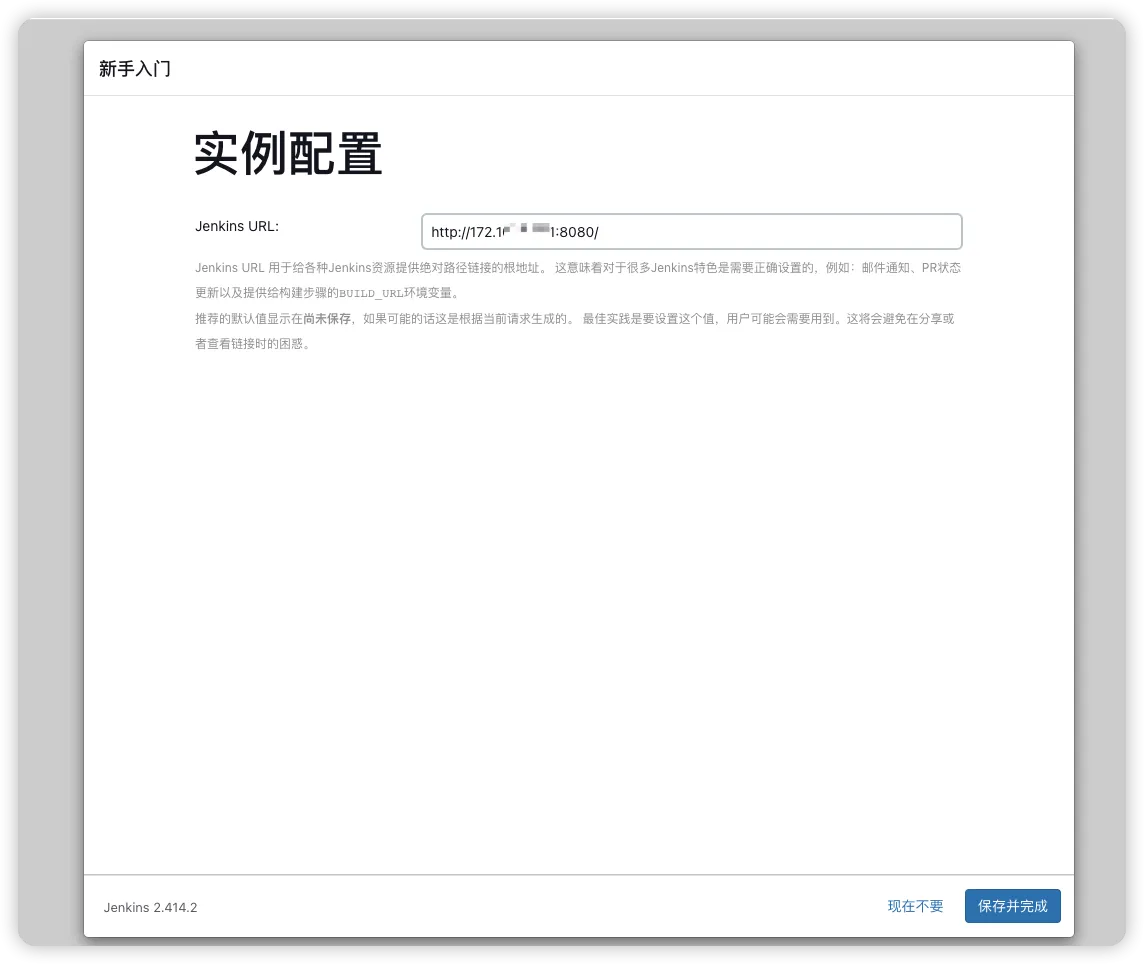Click the 新手入门 dialog title
This screenshot has width=1144, height=964.
click(x=135, y=69)
